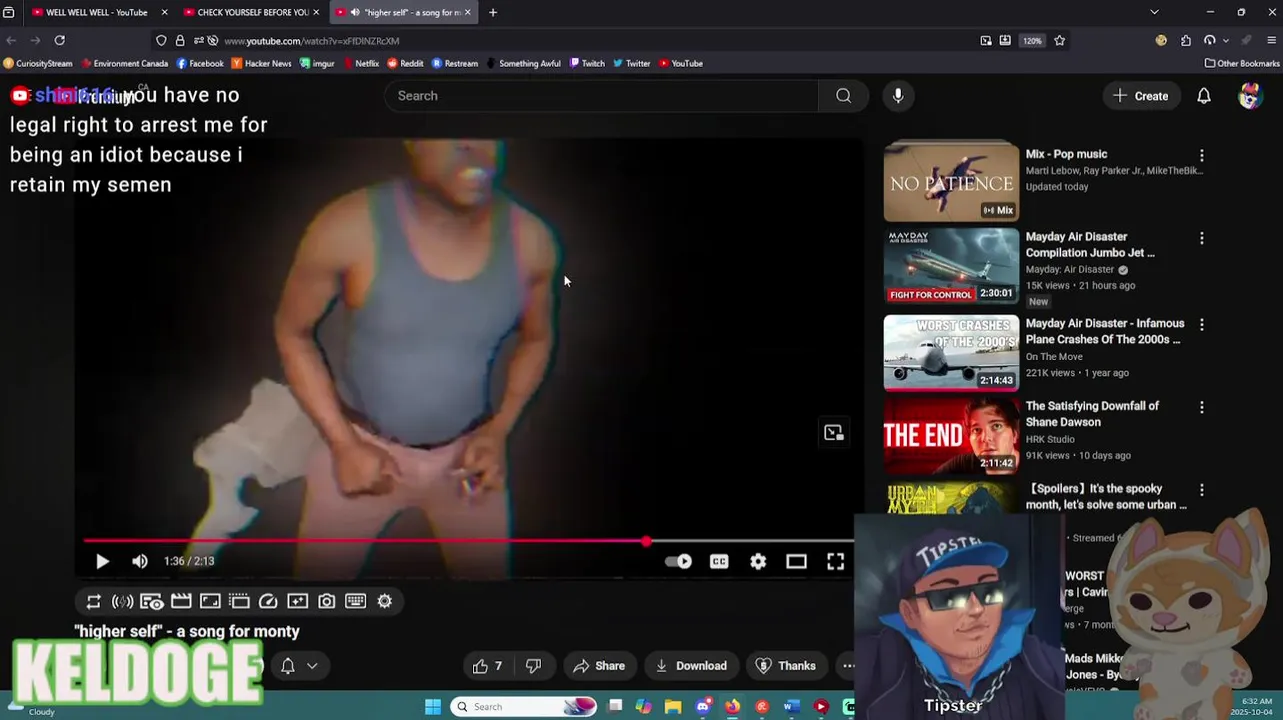This screenshot has width=1283, height=720.
Task: Open more actions ellipsis below video
Action: coord(848,666)
